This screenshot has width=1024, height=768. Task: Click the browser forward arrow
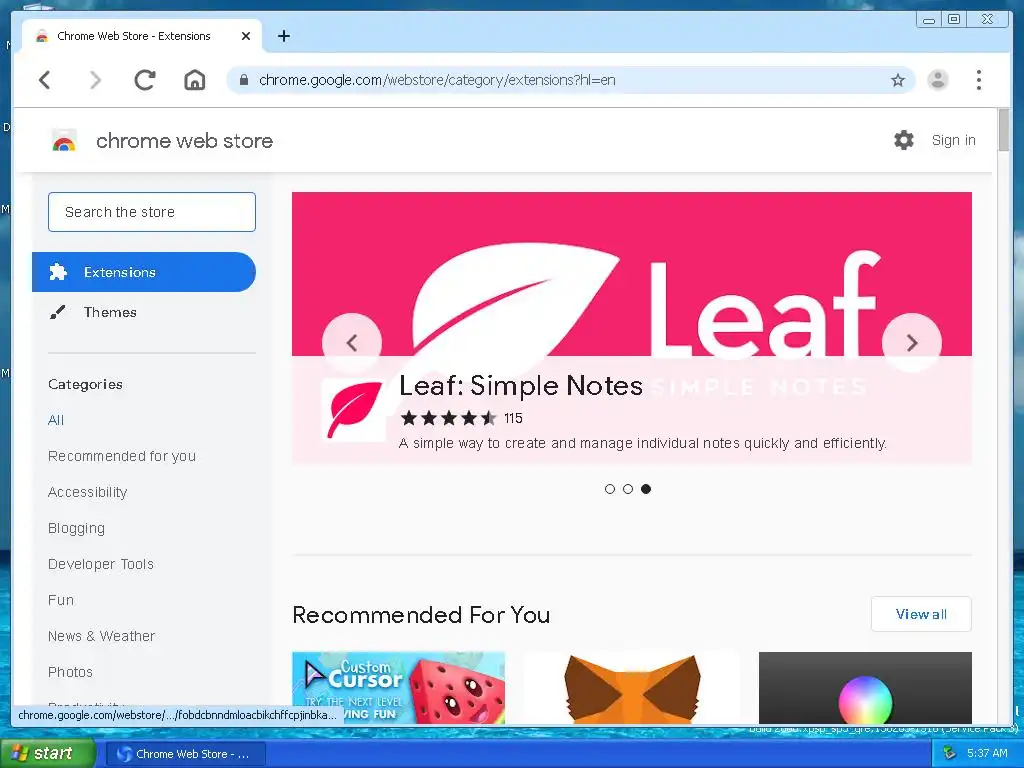[95, 80]
